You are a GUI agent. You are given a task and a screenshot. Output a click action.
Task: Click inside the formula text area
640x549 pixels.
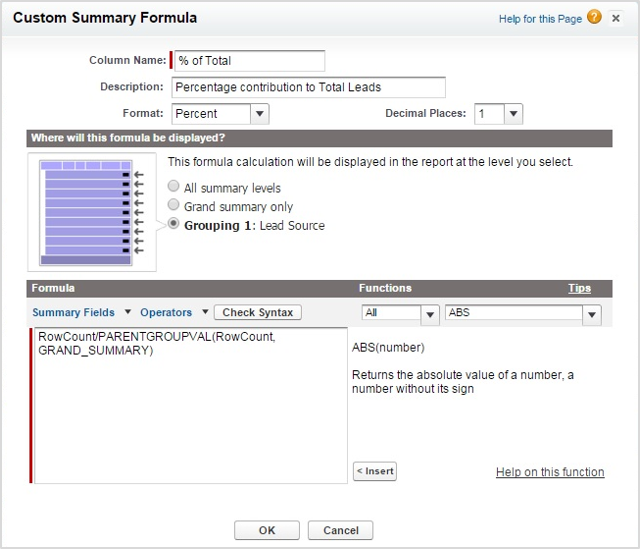191,406
